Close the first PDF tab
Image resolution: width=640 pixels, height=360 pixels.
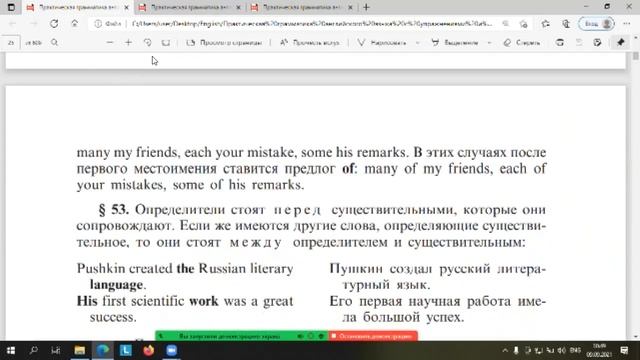pyautogui.click(x=126, y=7)
